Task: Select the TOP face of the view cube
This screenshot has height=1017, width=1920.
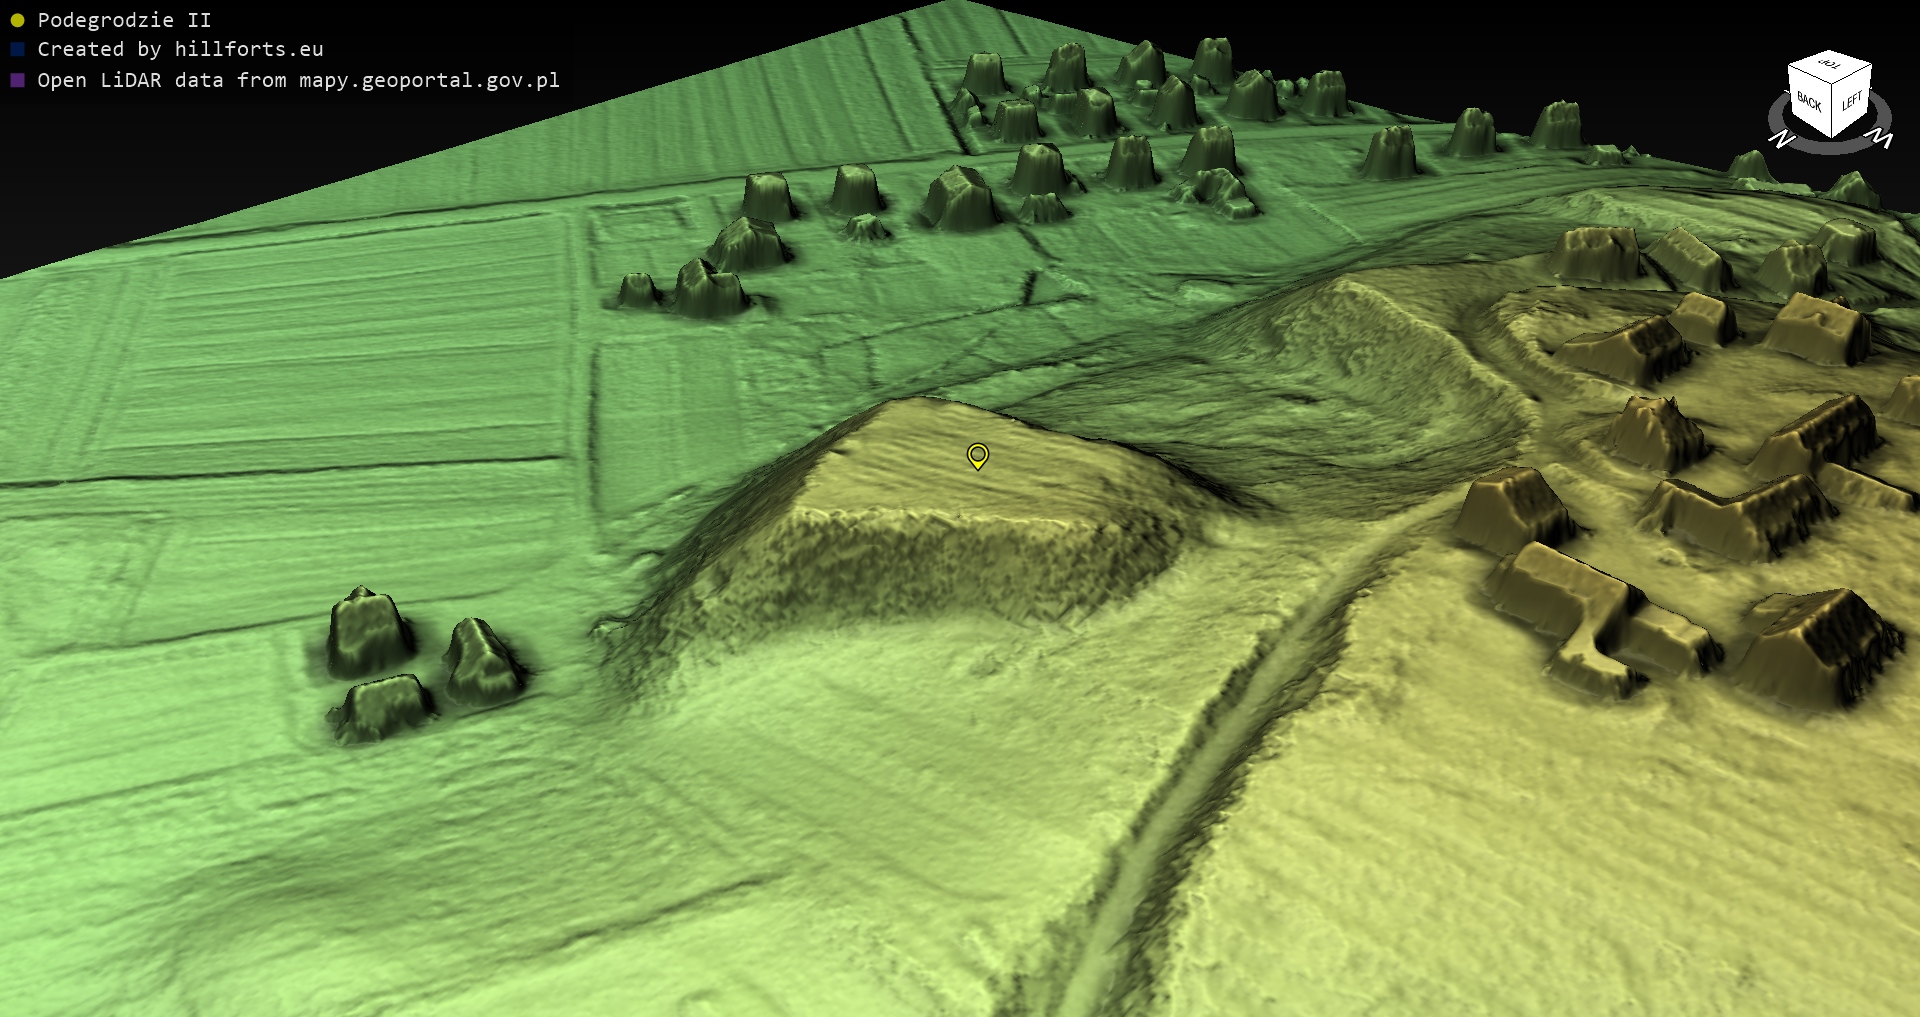Action: point(1830,66)
